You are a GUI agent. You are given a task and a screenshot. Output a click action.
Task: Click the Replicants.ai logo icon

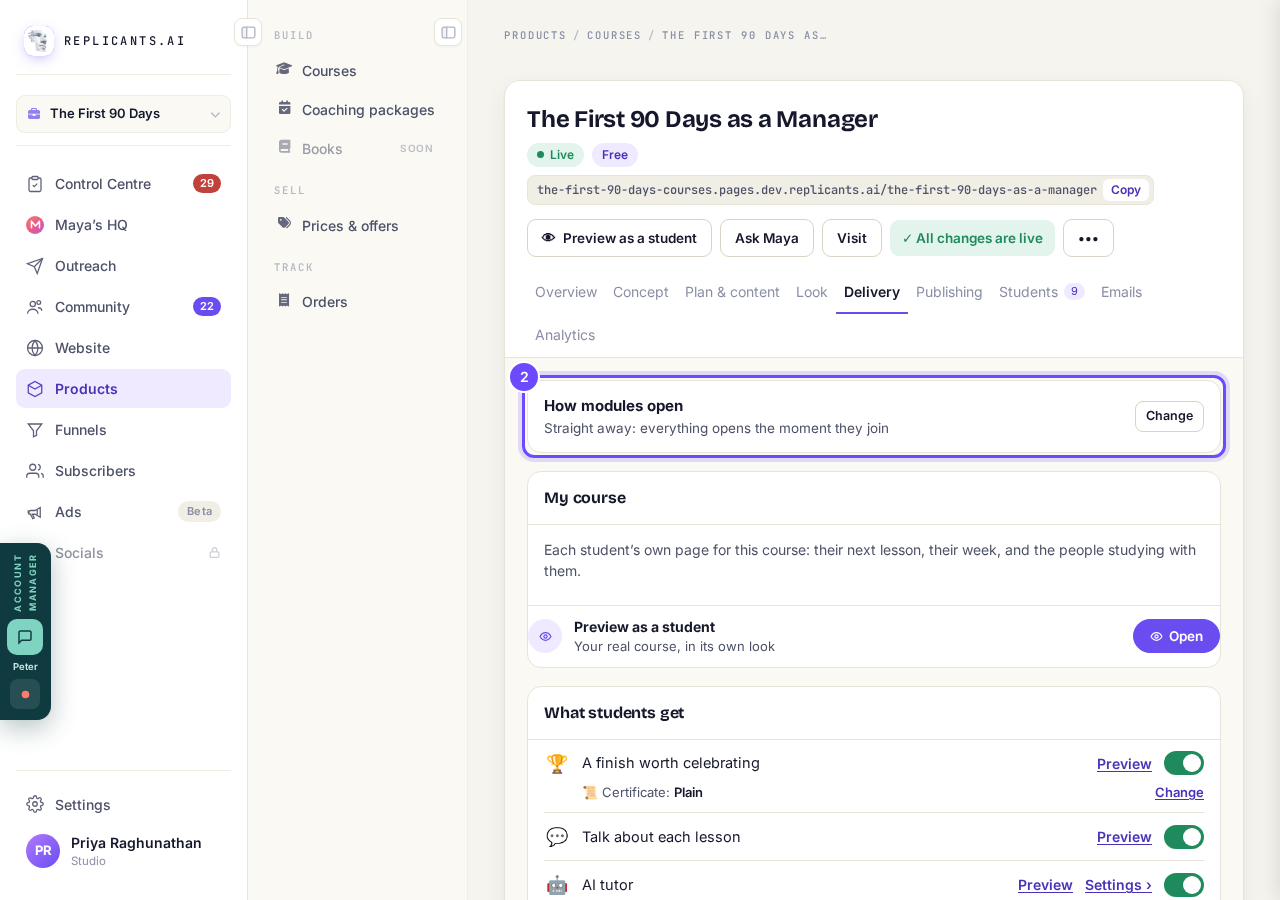click(39, 41)
